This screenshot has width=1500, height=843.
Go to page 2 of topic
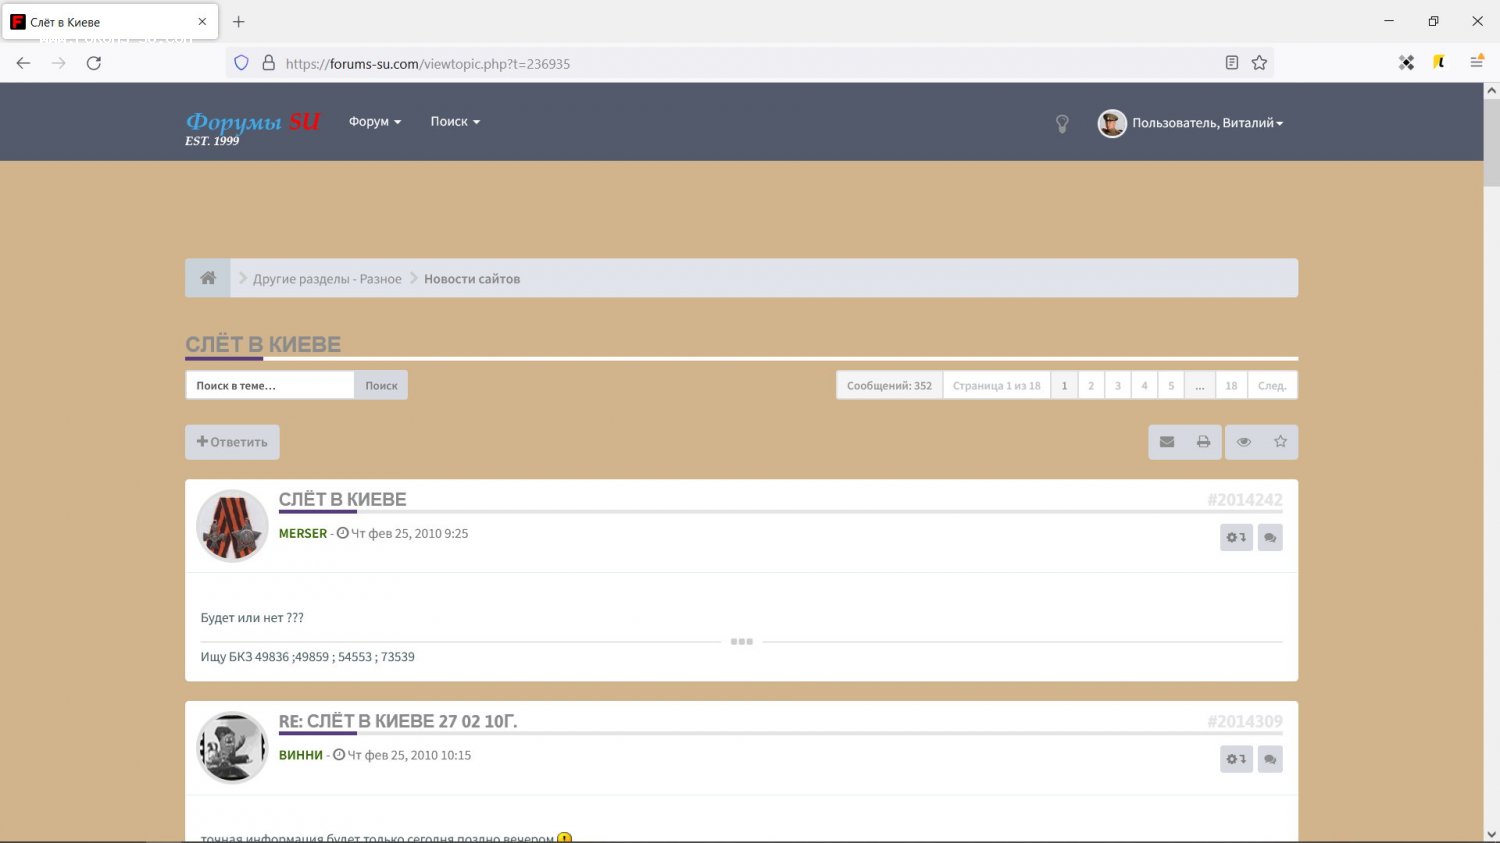1091,386
